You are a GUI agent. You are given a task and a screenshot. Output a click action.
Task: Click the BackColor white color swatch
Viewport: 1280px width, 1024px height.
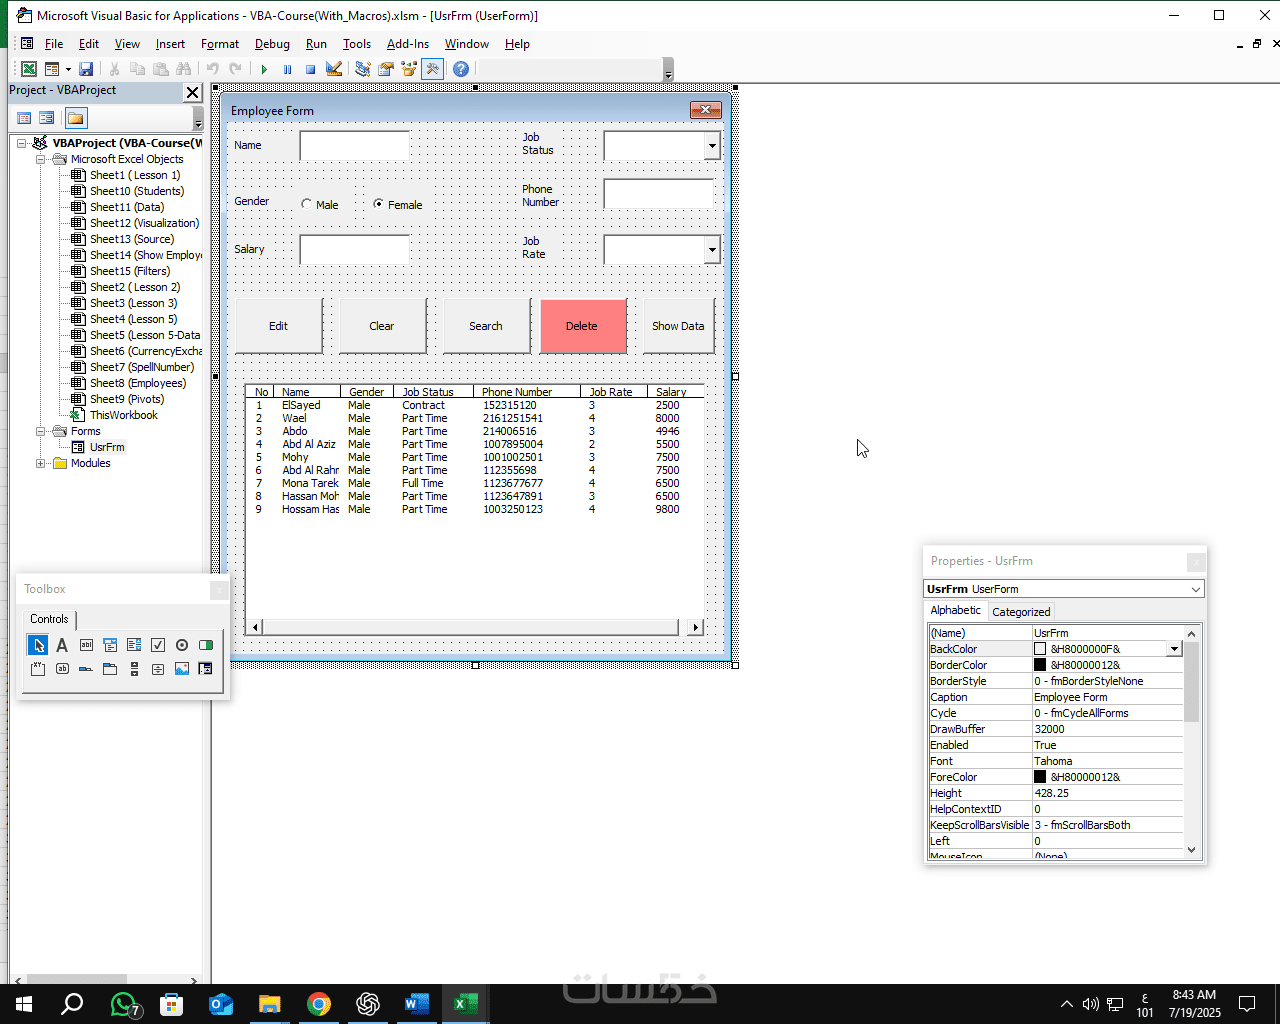(1040, 649)
